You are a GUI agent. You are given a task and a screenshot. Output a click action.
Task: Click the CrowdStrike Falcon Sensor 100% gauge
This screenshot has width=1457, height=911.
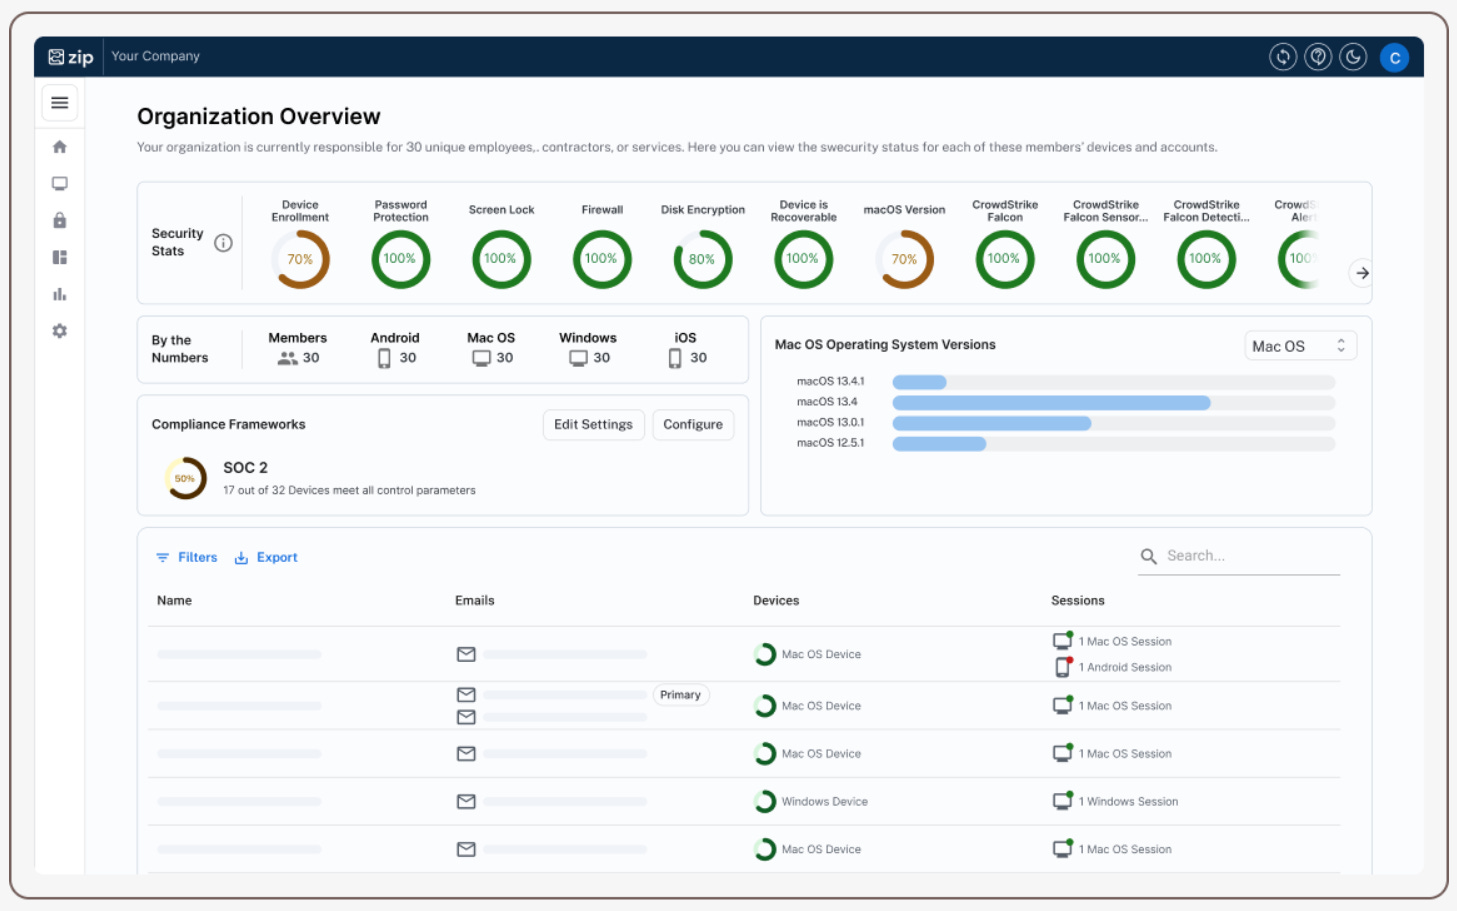point(1105,259)
